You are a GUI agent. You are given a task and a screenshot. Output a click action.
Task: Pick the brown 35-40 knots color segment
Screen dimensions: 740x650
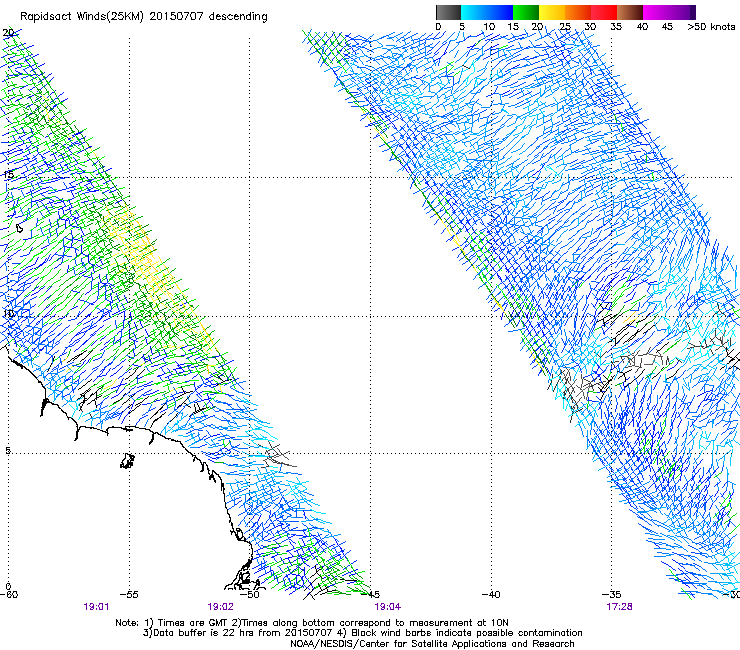[x=630, y=12]
